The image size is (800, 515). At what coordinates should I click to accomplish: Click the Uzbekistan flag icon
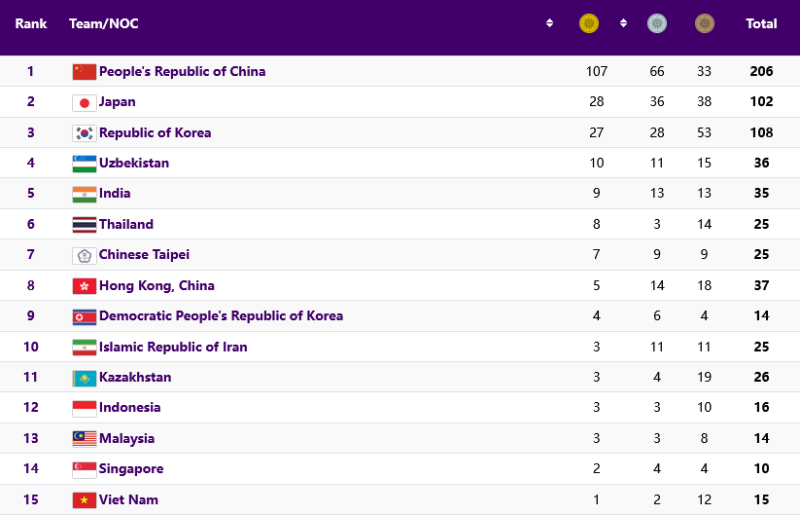tap(84, 164)
